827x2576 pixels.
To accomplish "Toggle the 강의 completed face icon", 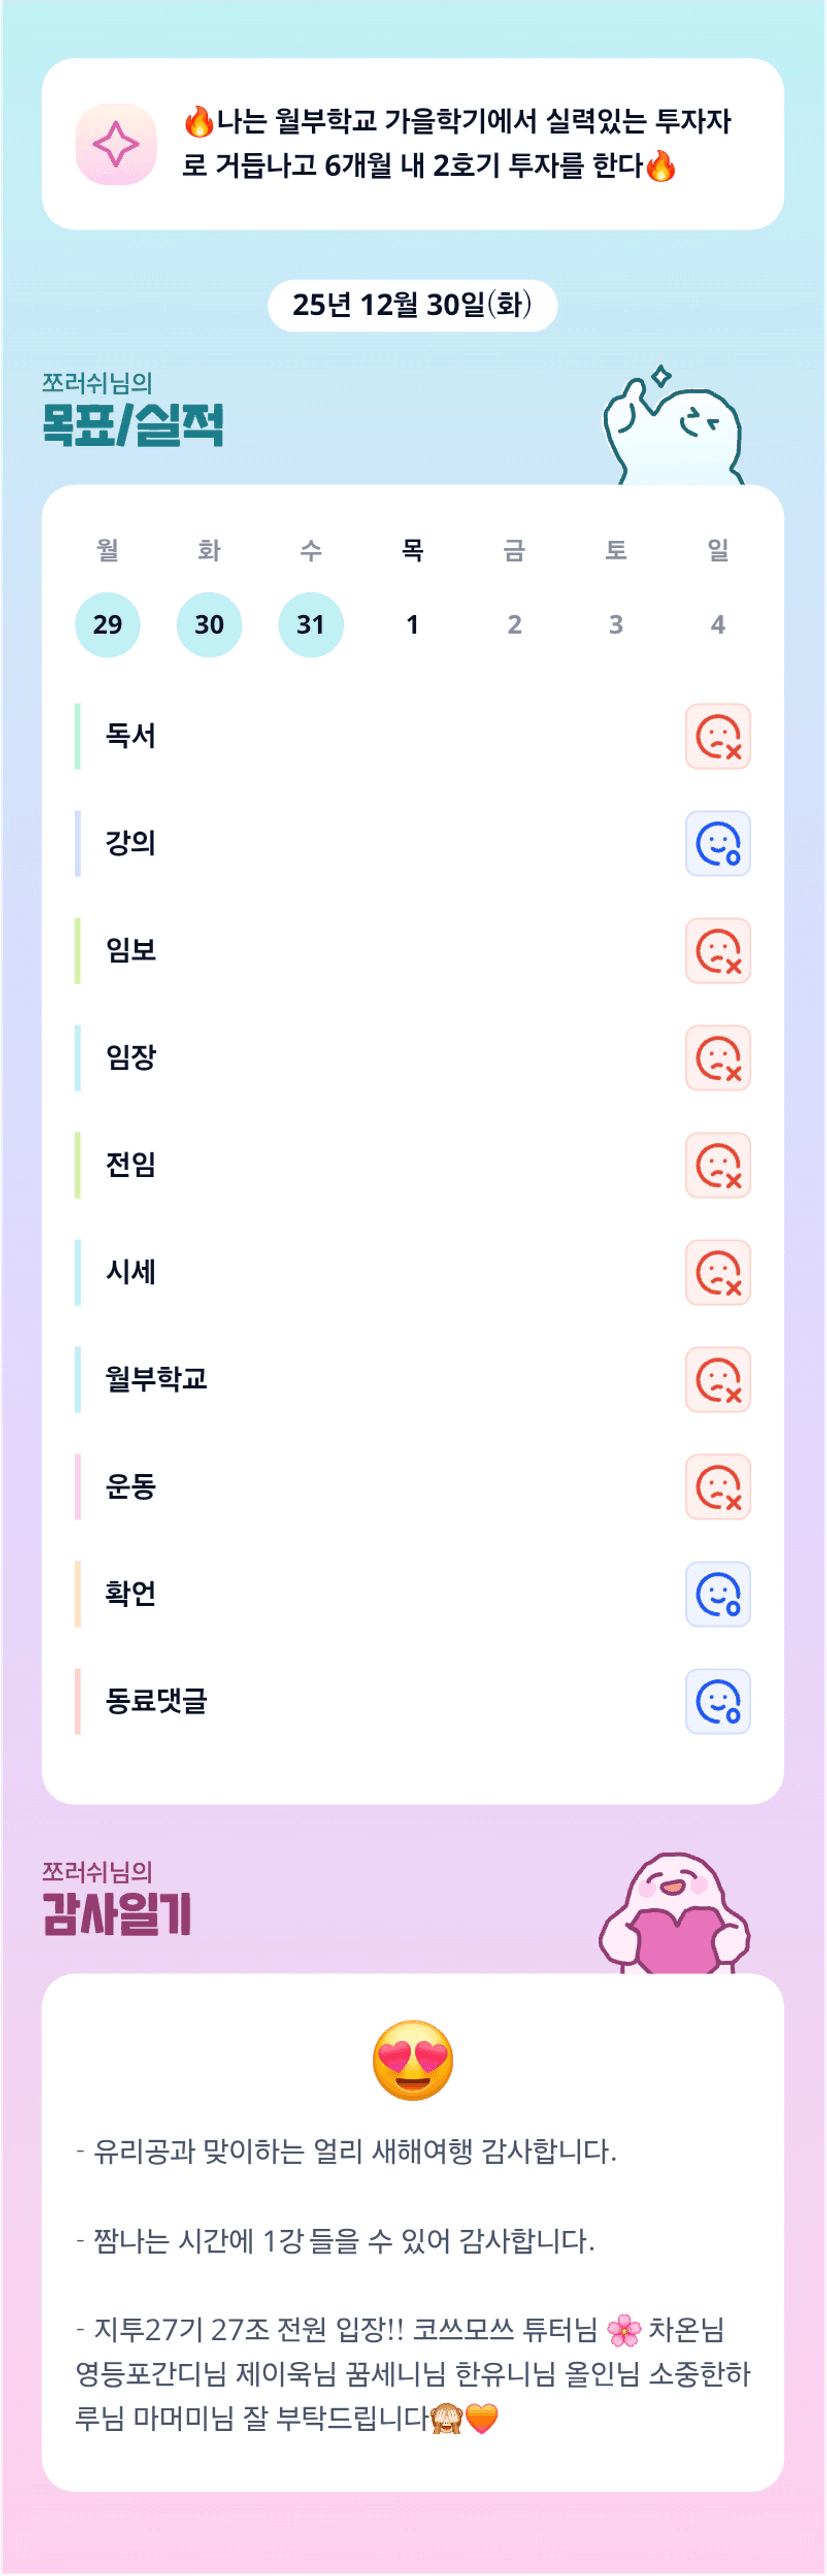I will pyautogui.click(x=717, y=844).
